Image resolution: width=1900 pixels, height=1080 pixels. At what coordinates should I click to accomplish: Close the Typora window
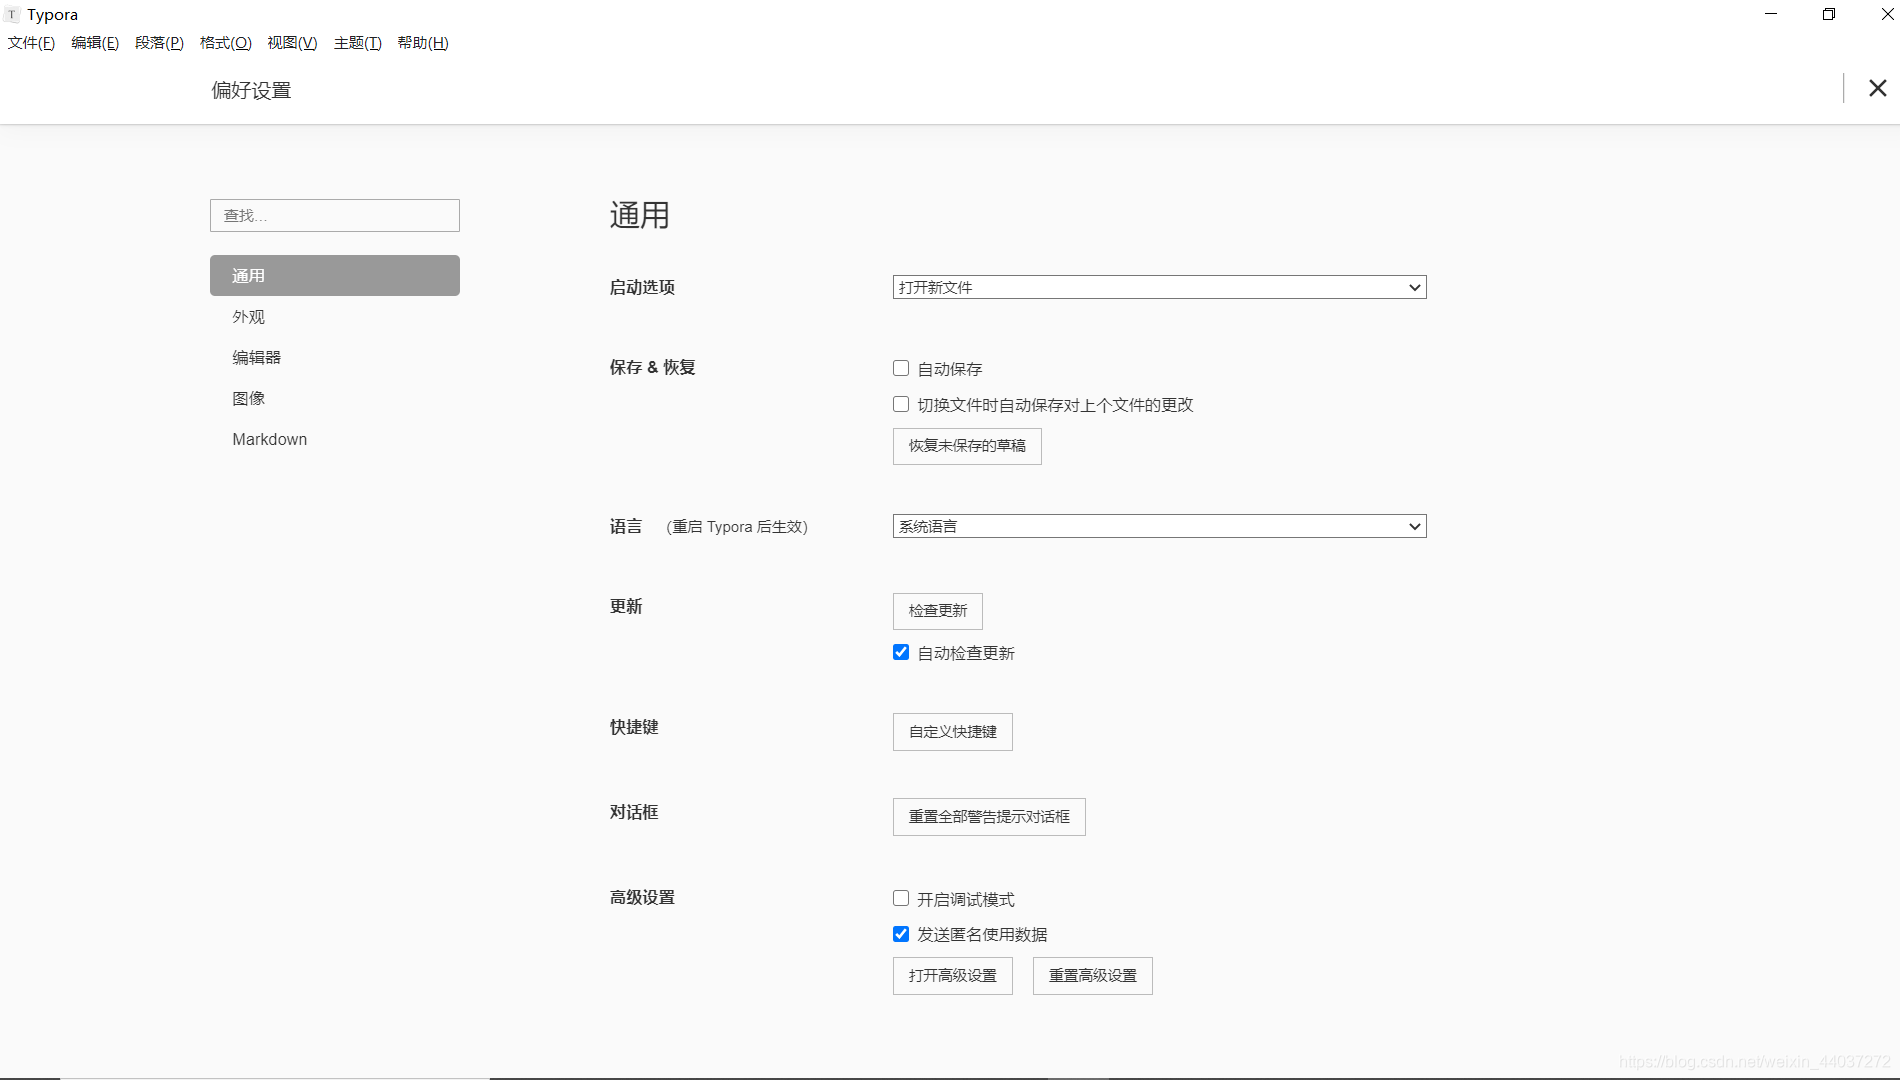[1887, 14]
